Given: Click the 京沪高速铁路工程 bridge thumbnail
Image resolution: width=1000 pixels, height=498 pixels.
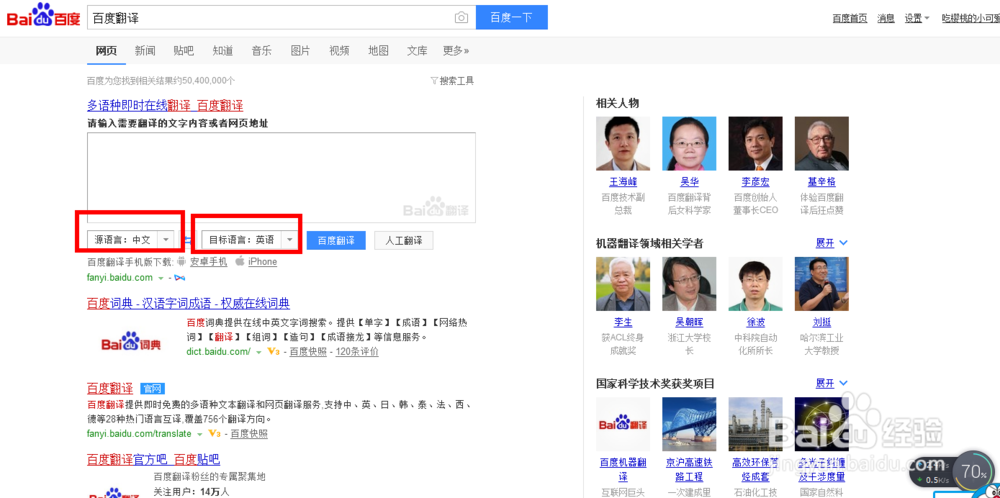Looking at the screenshot, I should [689, 424].
